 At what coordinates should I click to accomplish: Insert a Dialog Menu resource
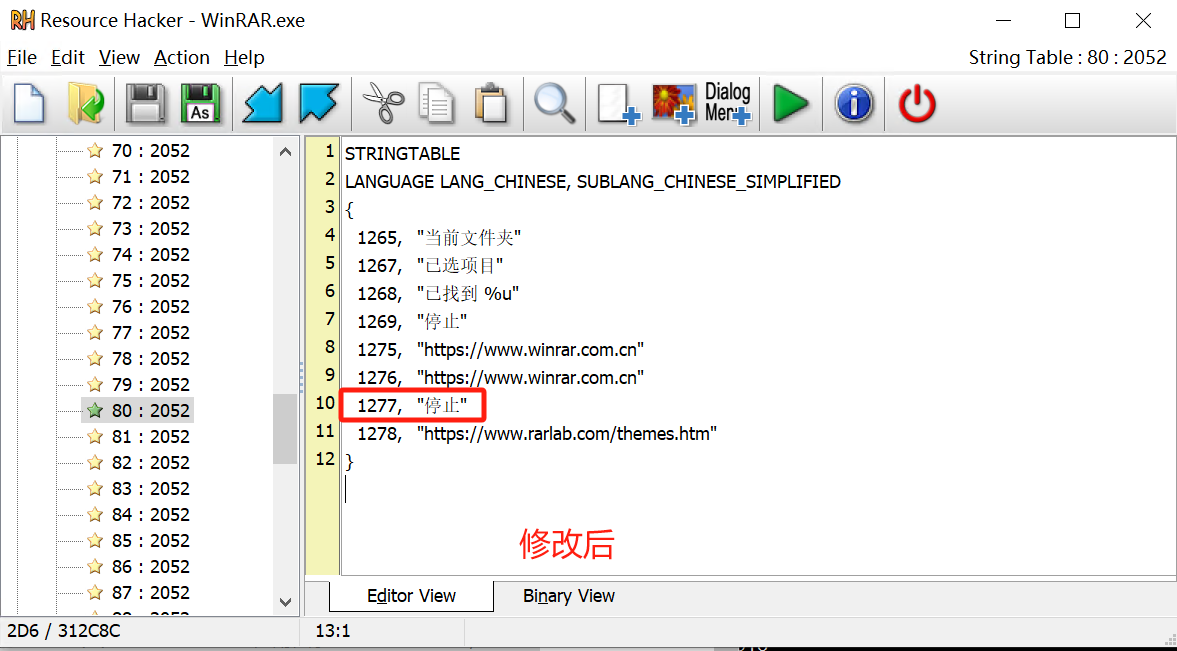coord(728,103)
